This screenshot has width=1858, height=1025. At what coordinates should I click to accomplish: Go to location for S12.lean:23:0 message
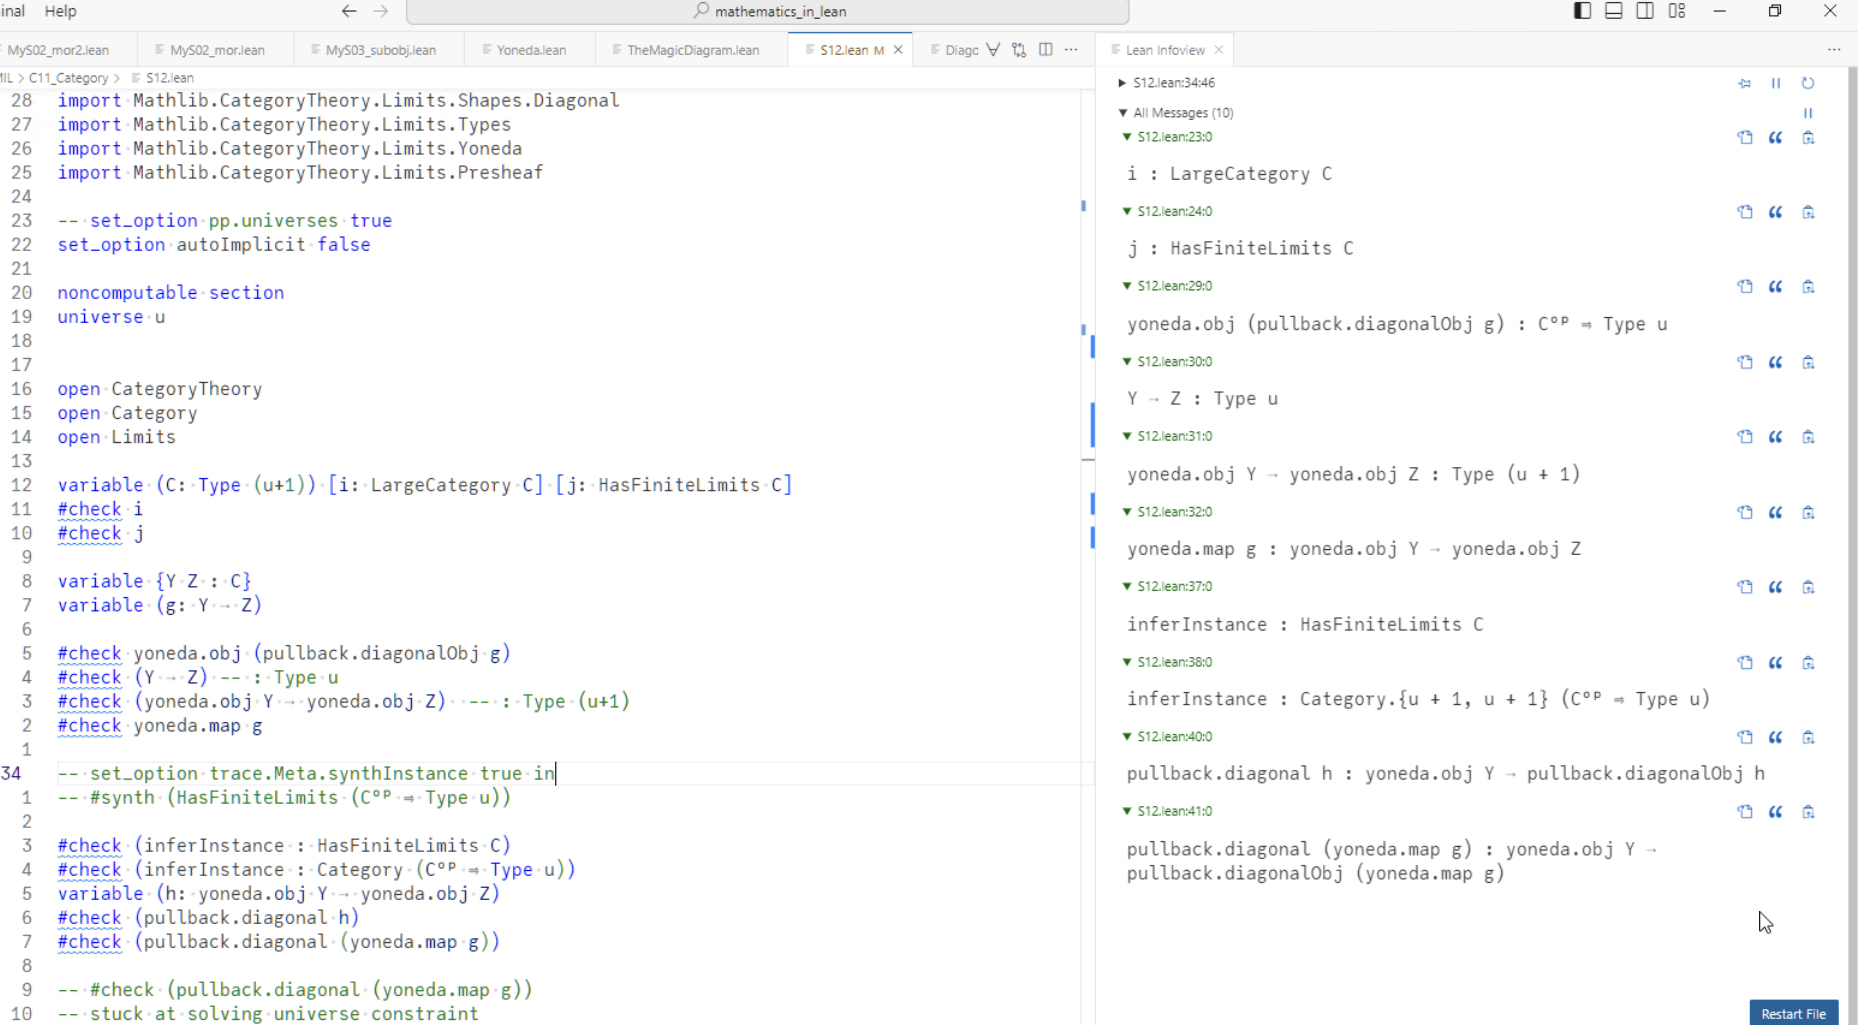[1745, 138]
